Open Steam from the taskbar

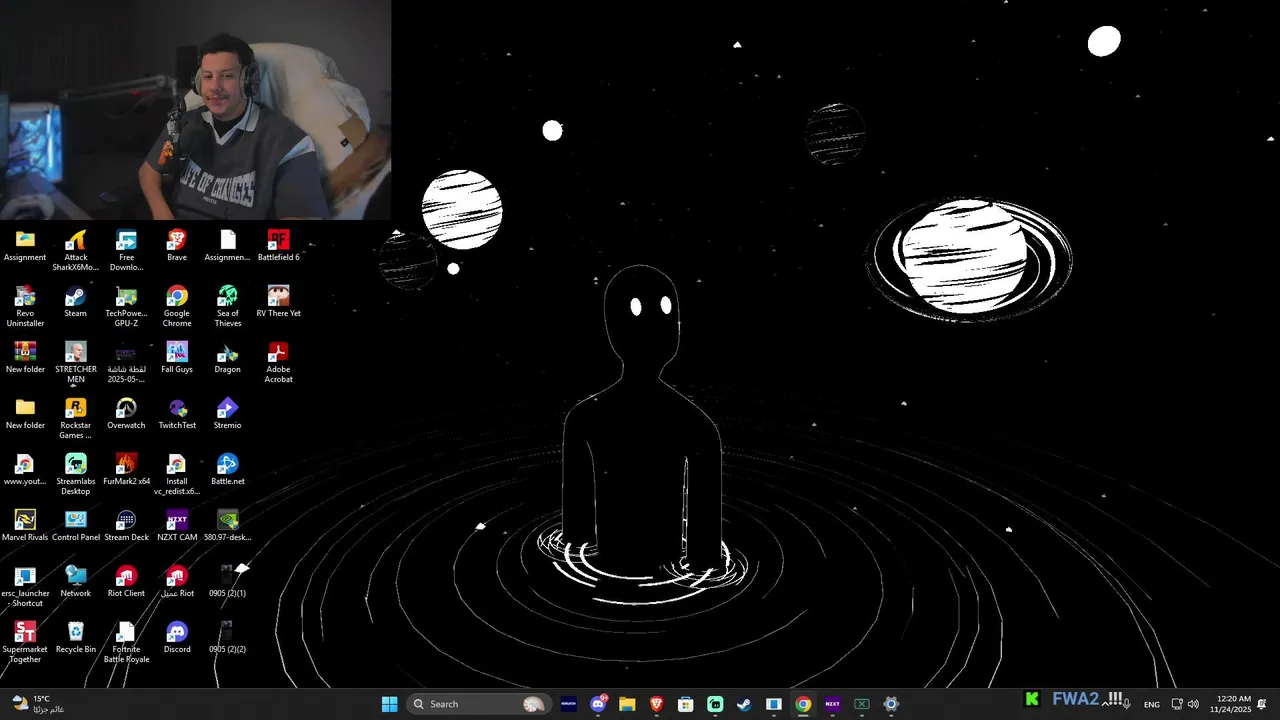[x=744, y=704]
